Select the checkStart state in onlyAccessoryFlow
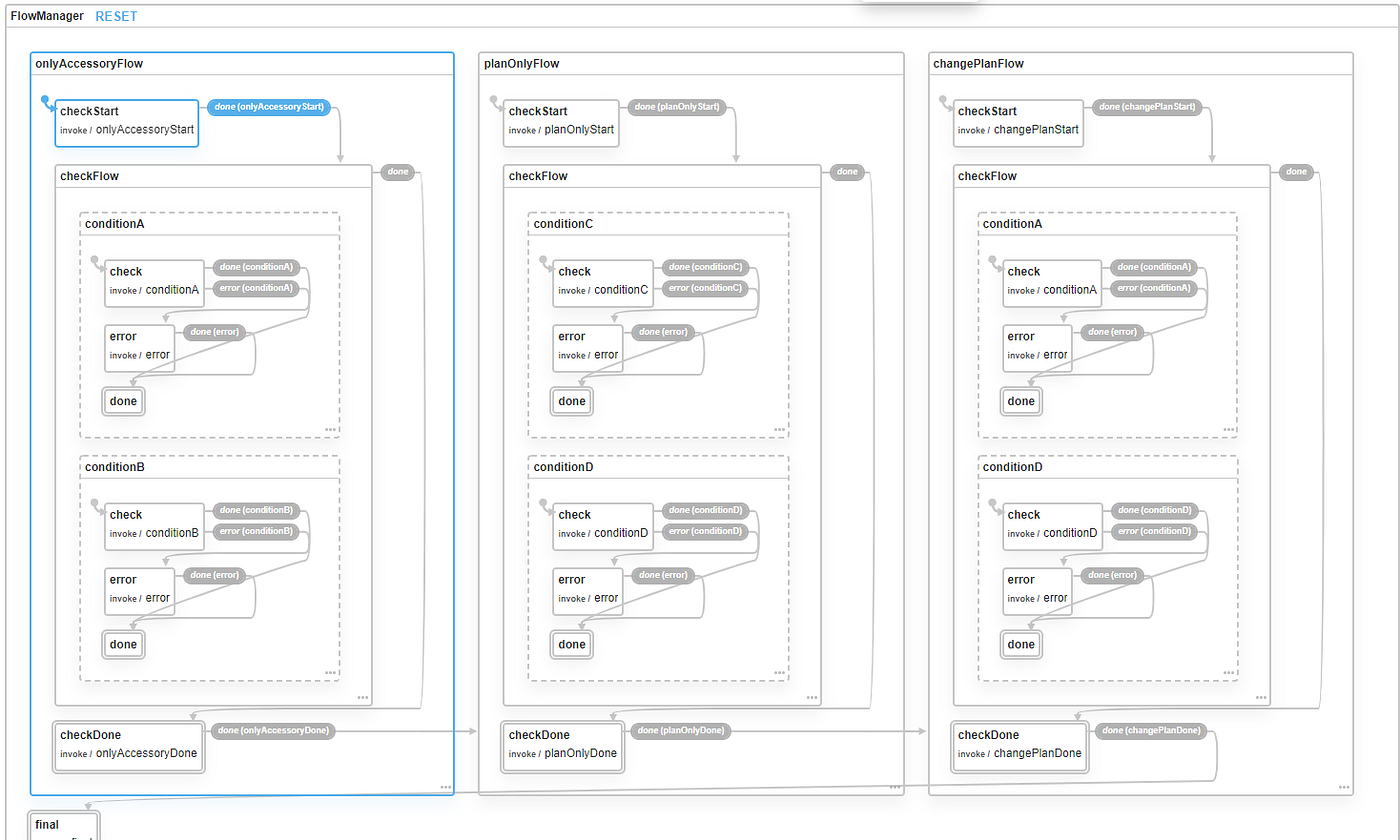The height and width of the screenshot is (840, 1400). coord(126,122)
